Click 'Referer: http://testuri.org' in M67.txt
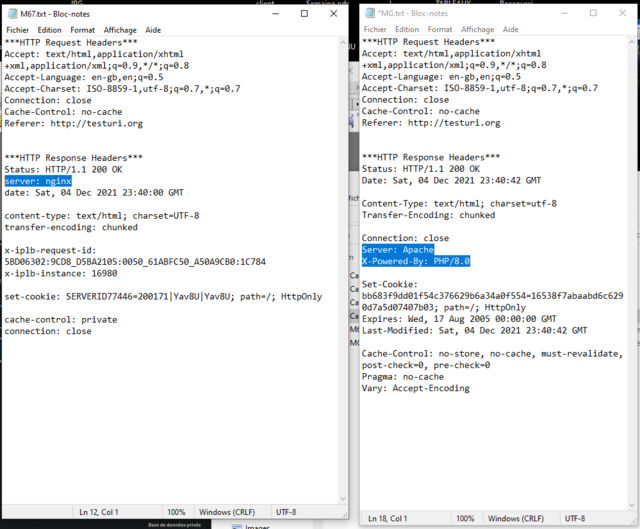640x529 pixels. tap(74, 123)
